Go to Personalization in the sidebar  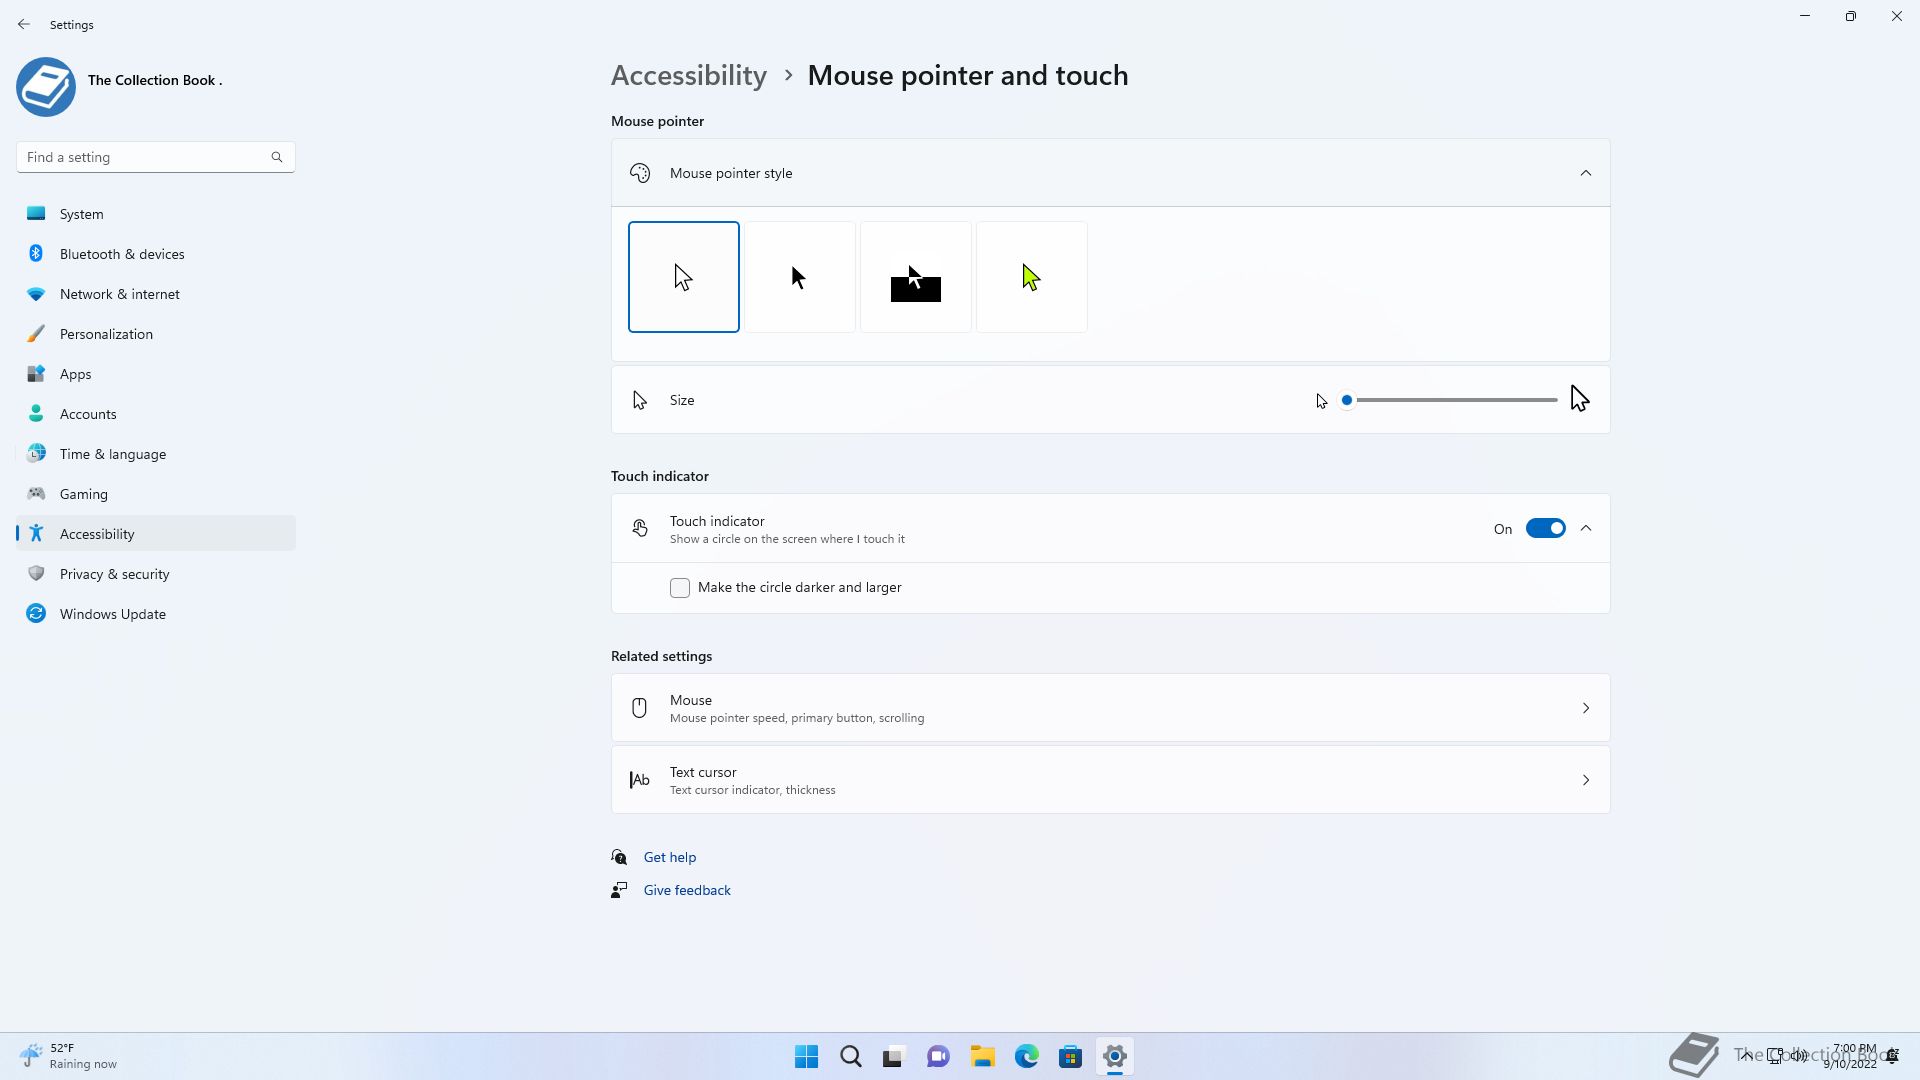pyautogui.click(x=106, y=334)
